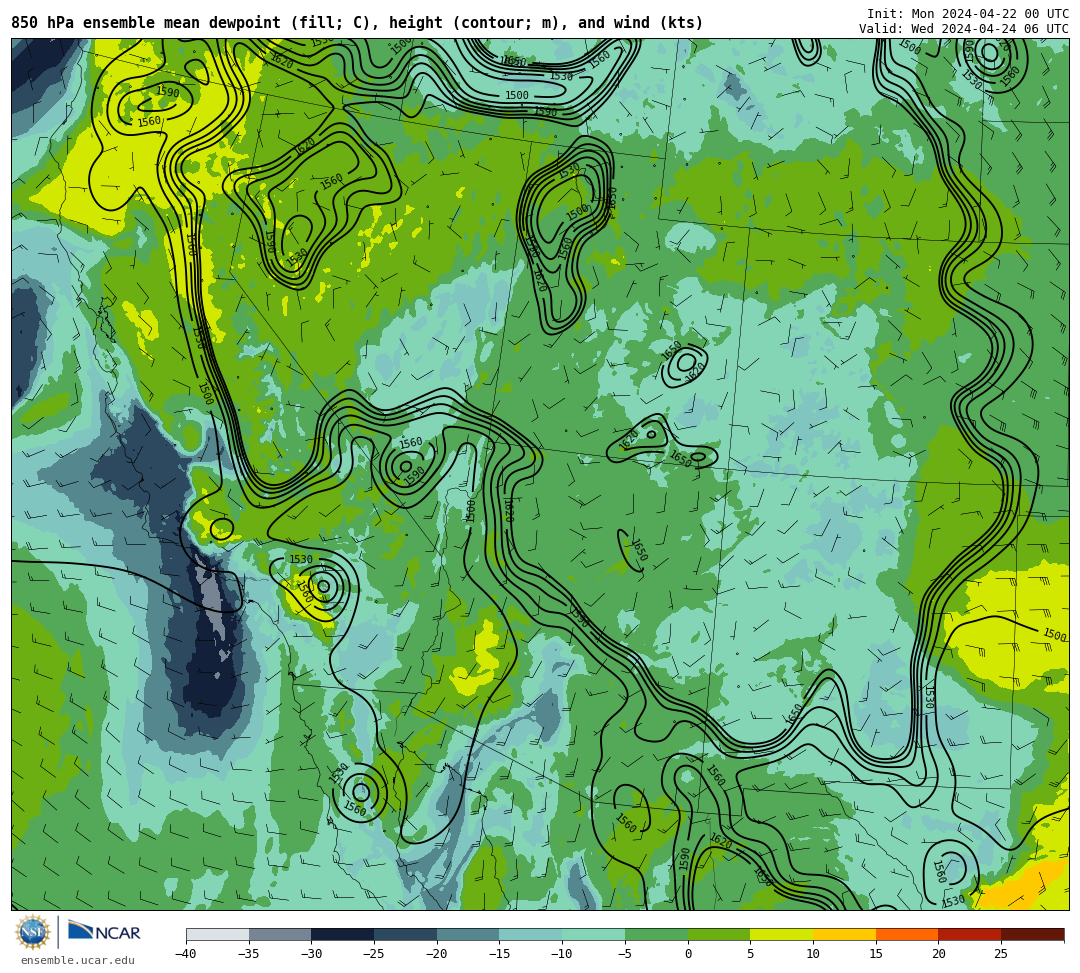Pick the -25 to -20 dark blue colorbar swatch
The height and width of the screenshot is (973, 1080).
click(x=406, y=934)
